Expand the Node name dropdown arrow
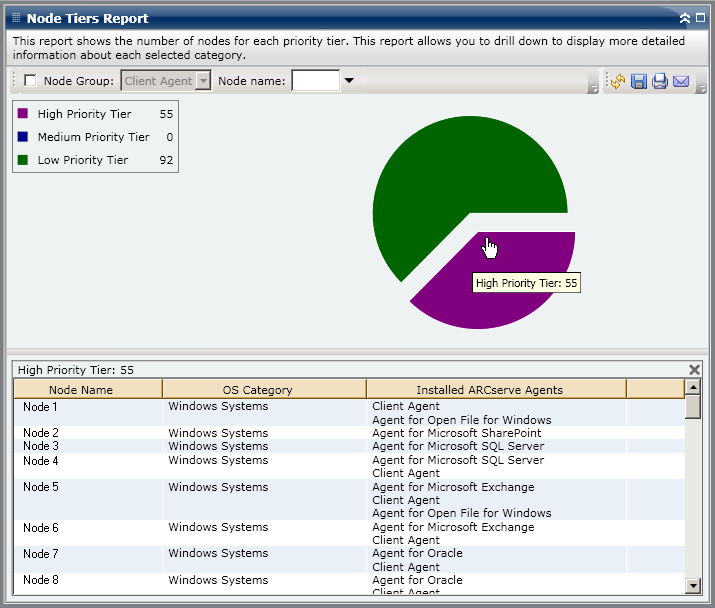Image resolution: width=715 pixels, height=608 pixels. [x=349, y=81]
